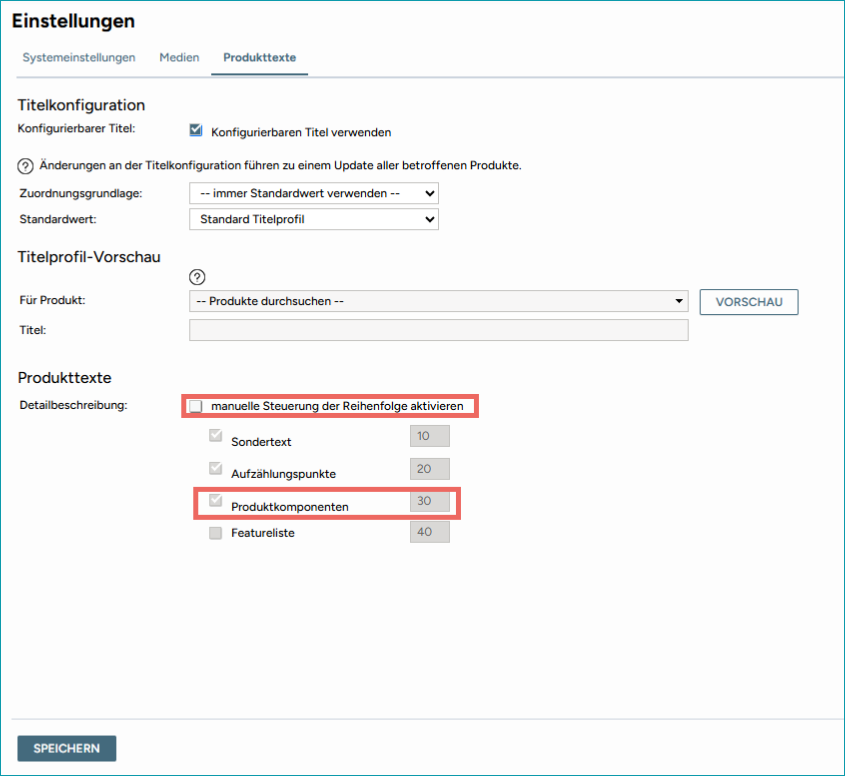Open the Standardwert Titelprofil dropdown
This screenshot has width=845, height=776.
[x=314, y=219]
